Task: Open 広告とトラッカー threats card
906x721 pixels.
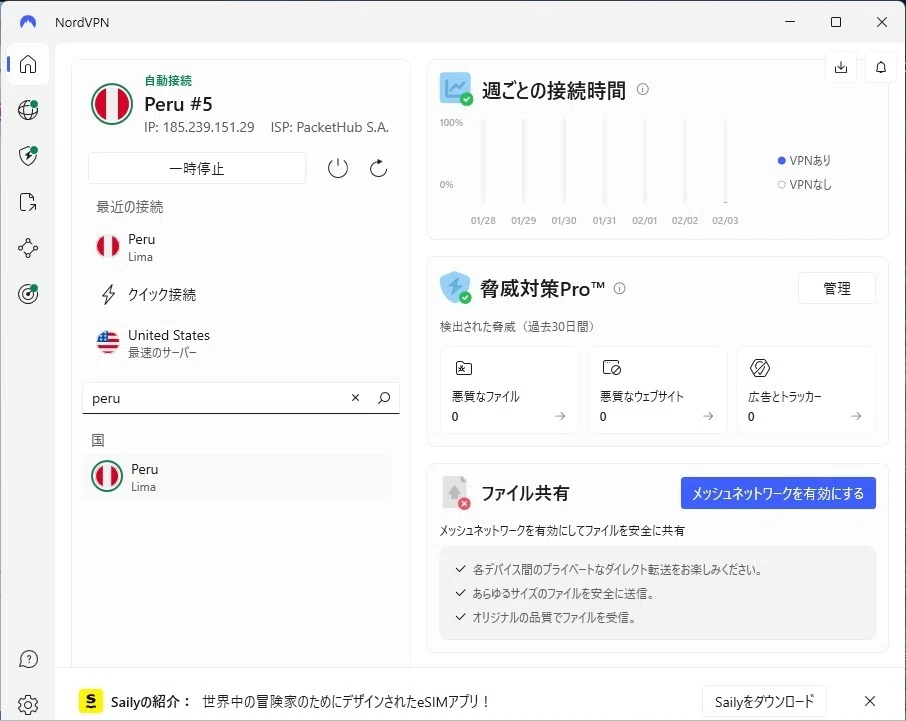Action: (x=805, y=390)
